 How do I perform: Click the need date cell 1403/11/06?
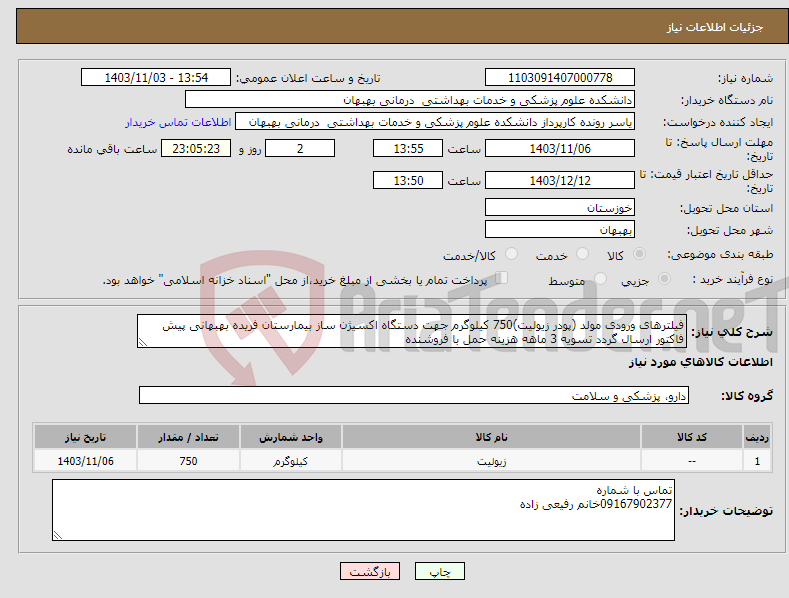[85, 461]
